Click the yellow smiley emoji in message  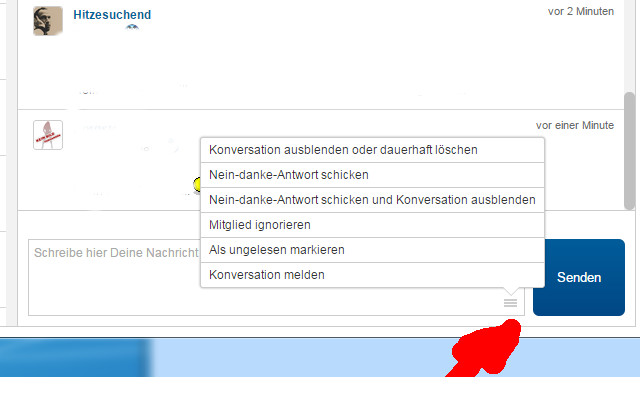pos(198,185)
